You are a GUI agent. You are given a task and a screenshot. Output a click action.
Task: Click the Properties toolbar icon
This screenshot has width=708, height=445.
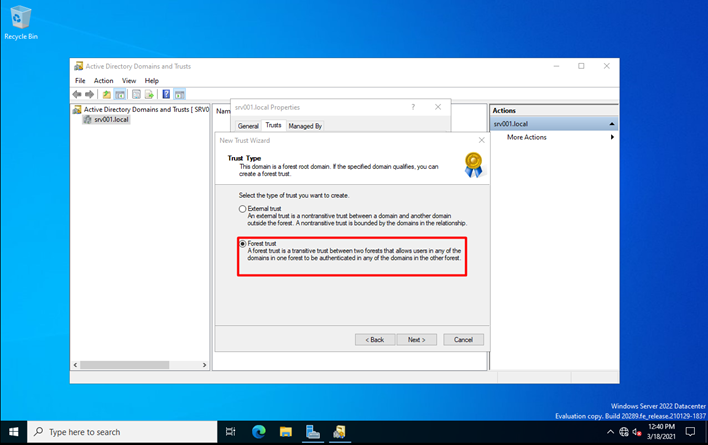pos(136,94)
